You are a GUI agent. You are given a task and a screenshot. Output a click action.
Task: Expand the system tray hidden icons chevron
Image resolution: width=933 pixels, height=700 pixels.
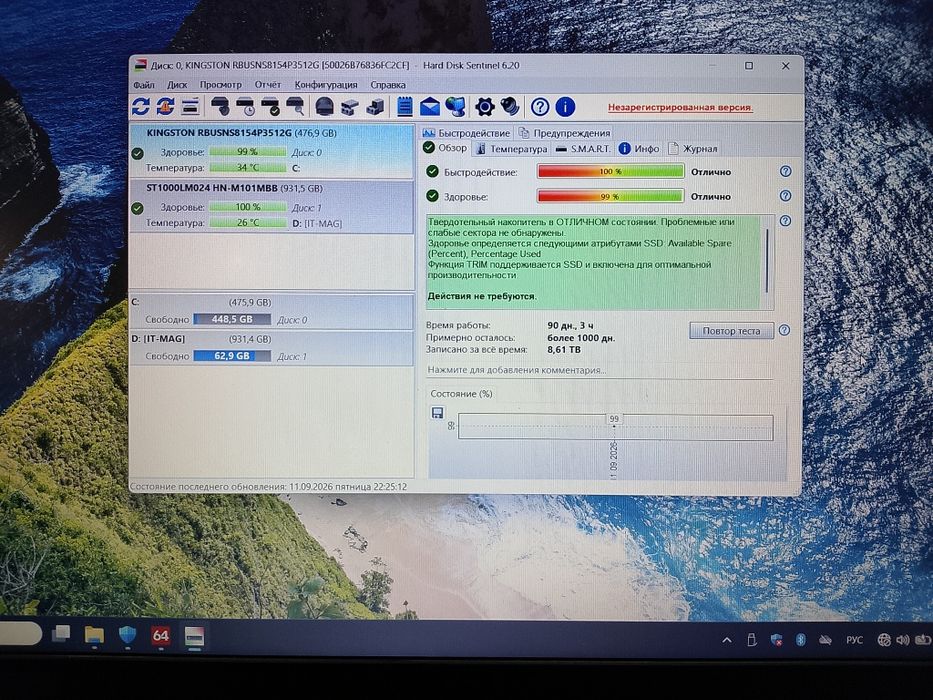(x=727, y=640)
